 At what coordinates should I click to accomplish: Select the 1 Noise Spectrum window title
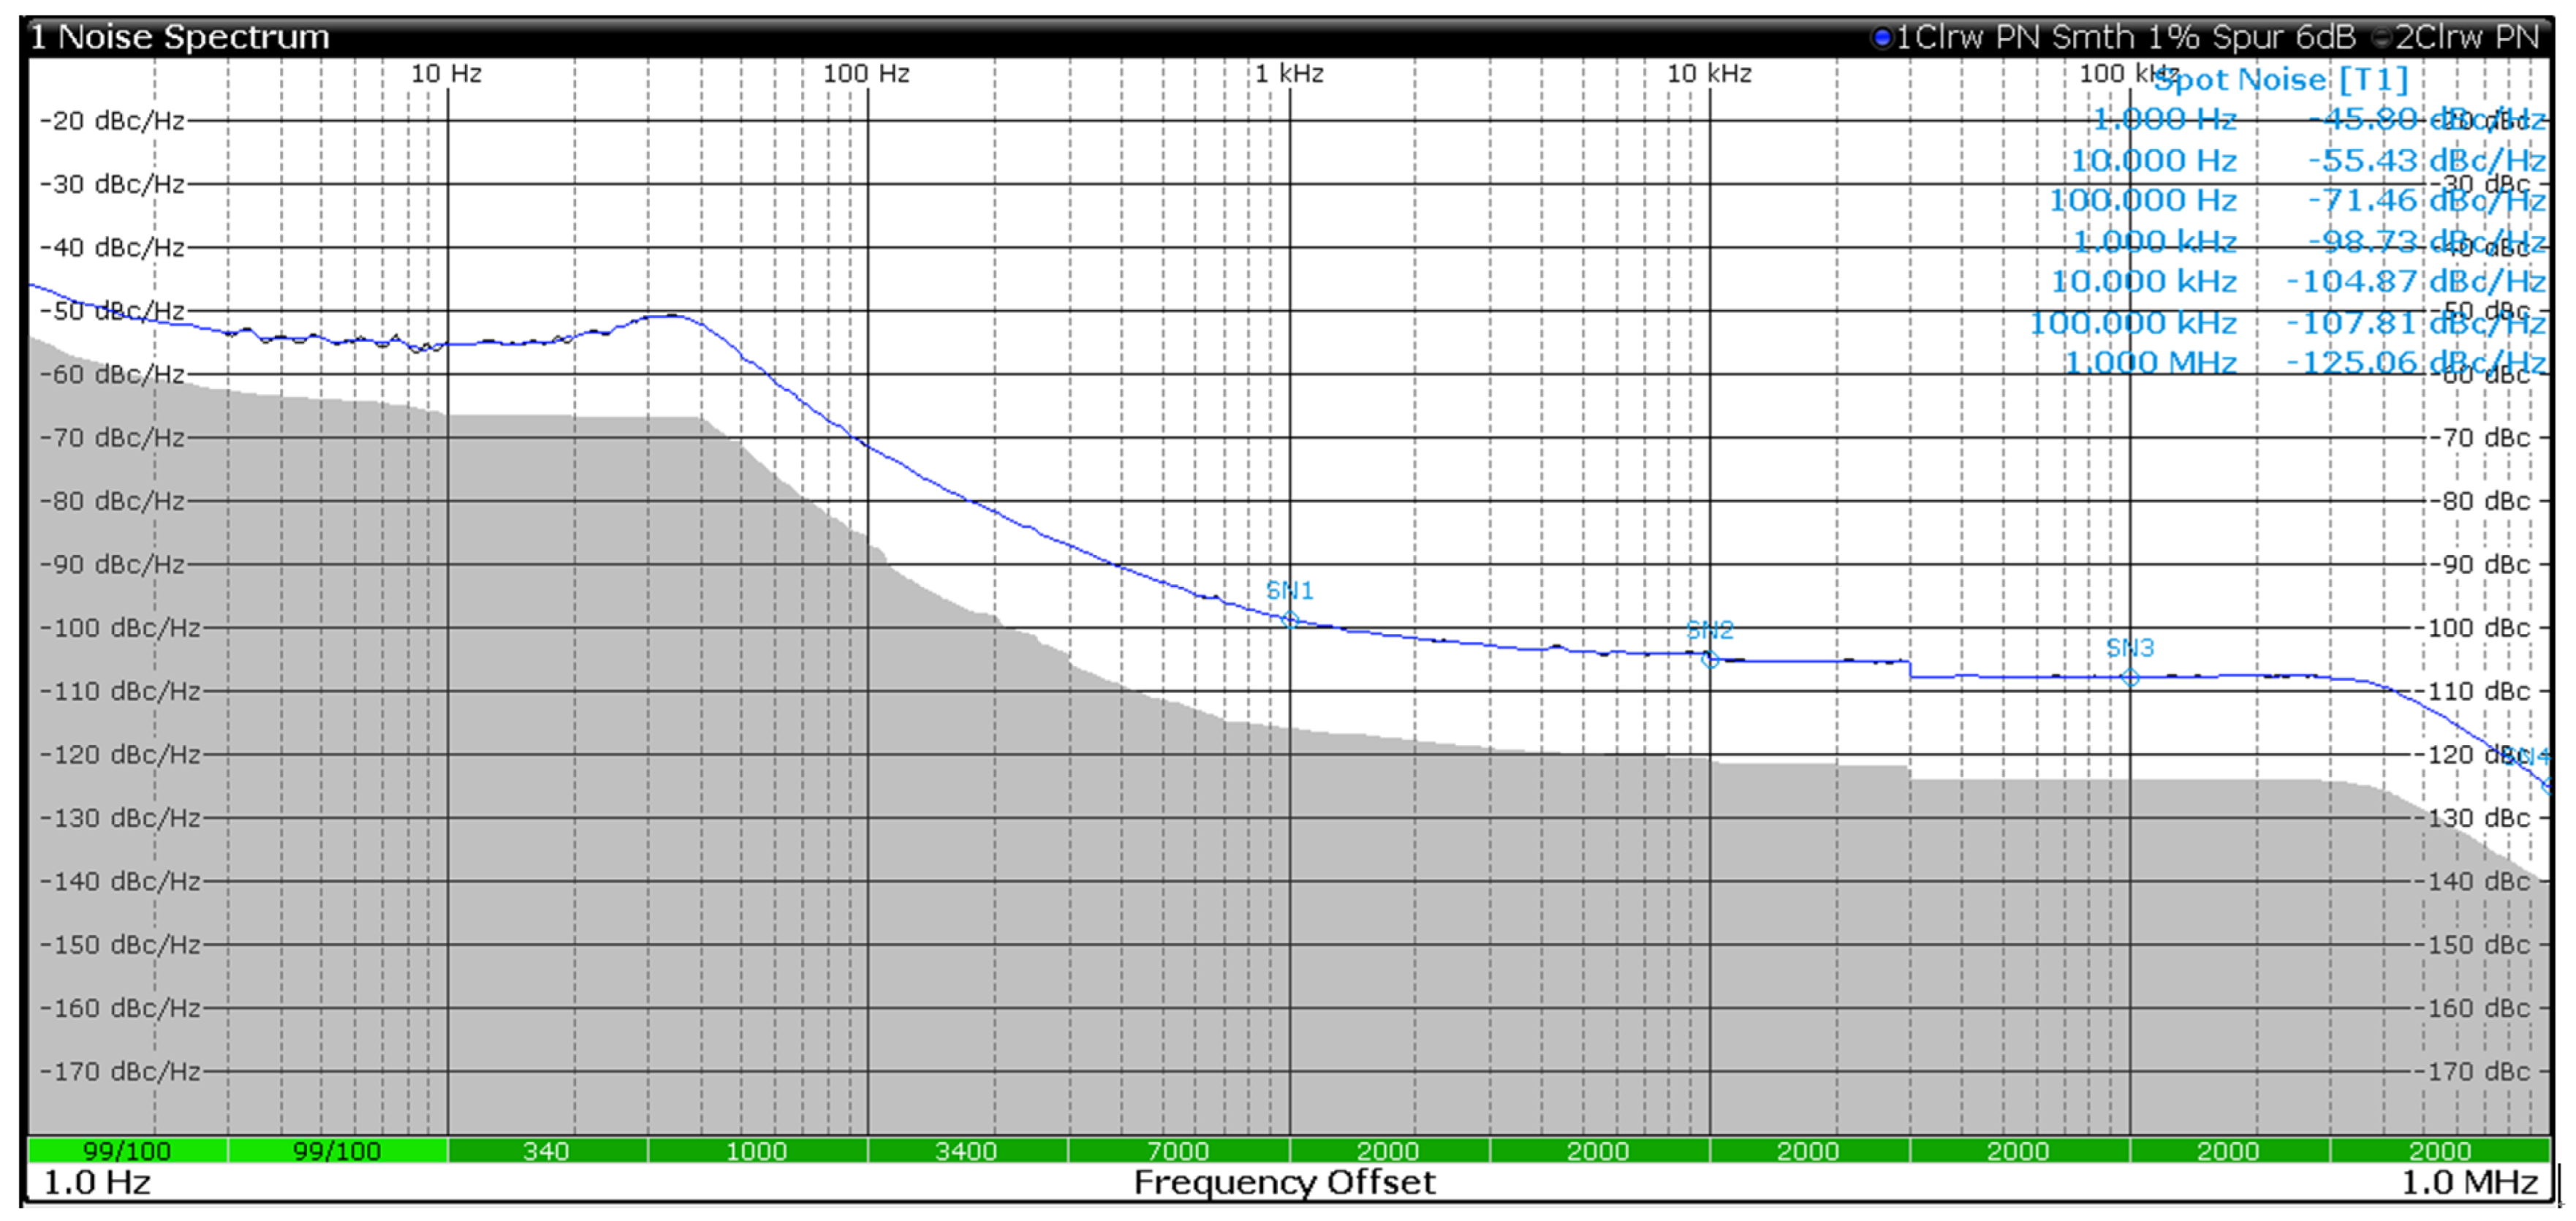click(180, 38)
